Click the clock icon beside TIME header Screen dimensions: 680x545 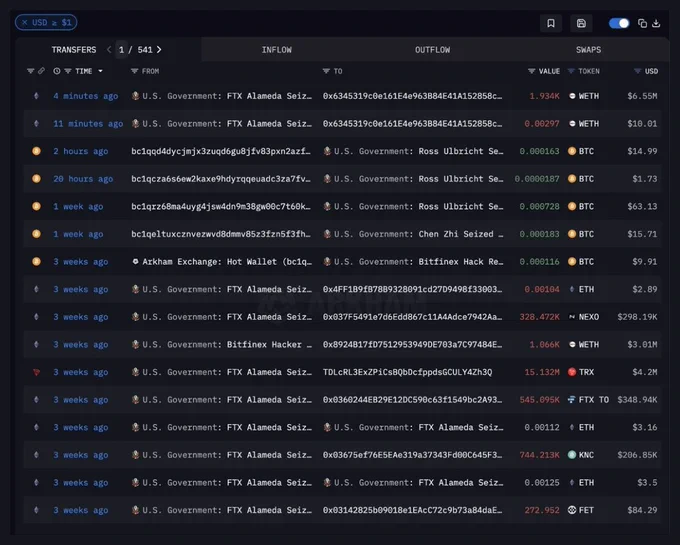point(57,71)
